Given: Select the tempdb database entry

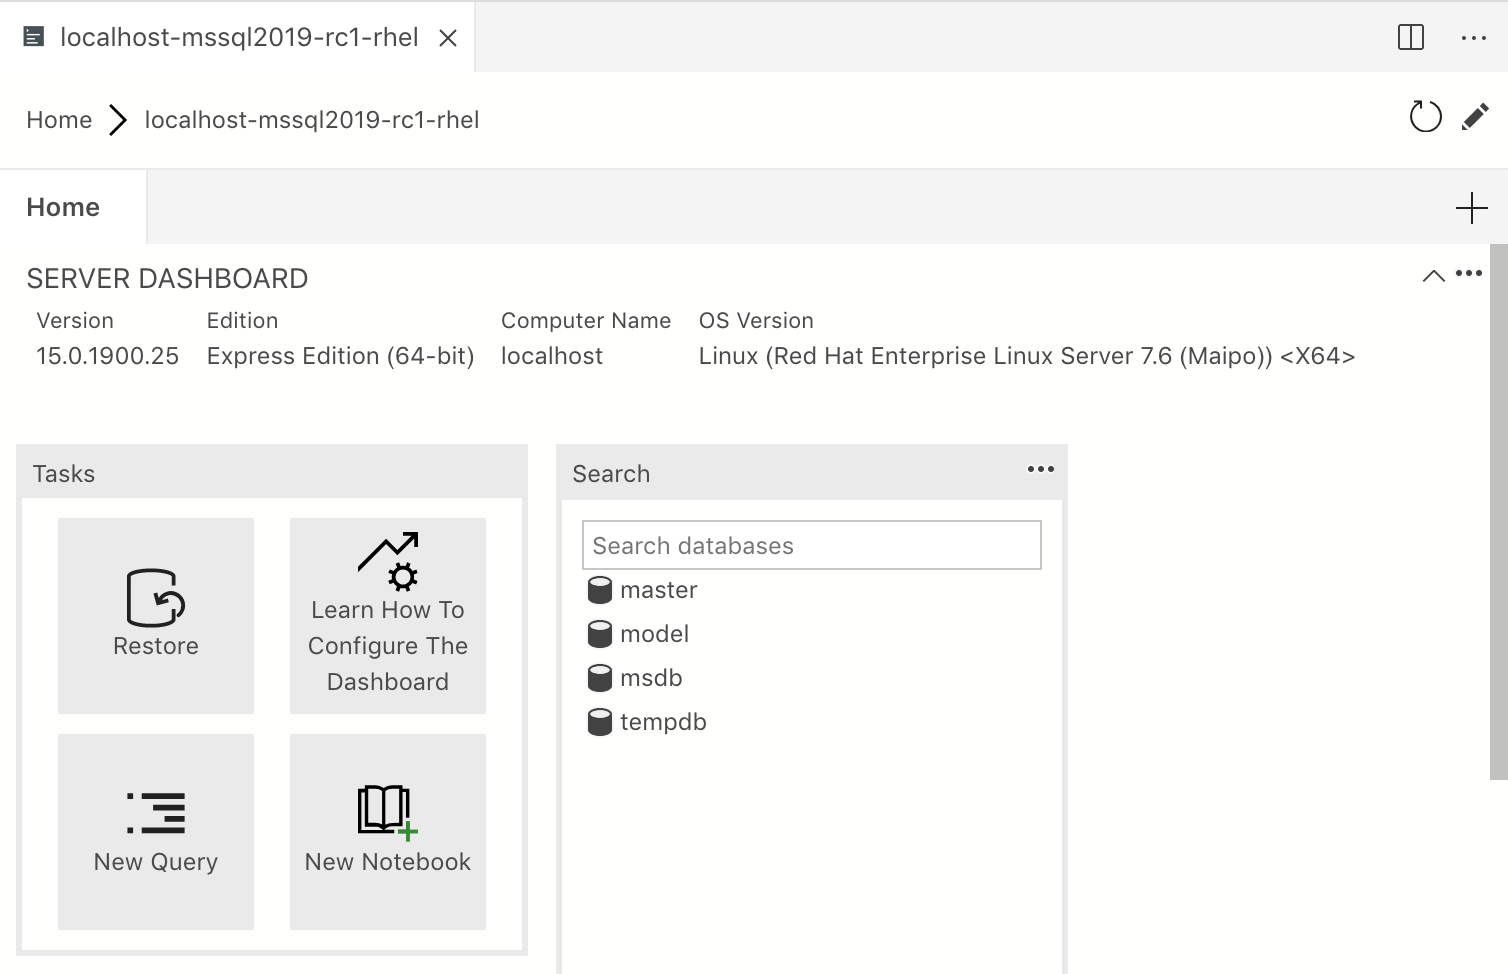Looking at the screenshot, I should click(x=663, y=722).
